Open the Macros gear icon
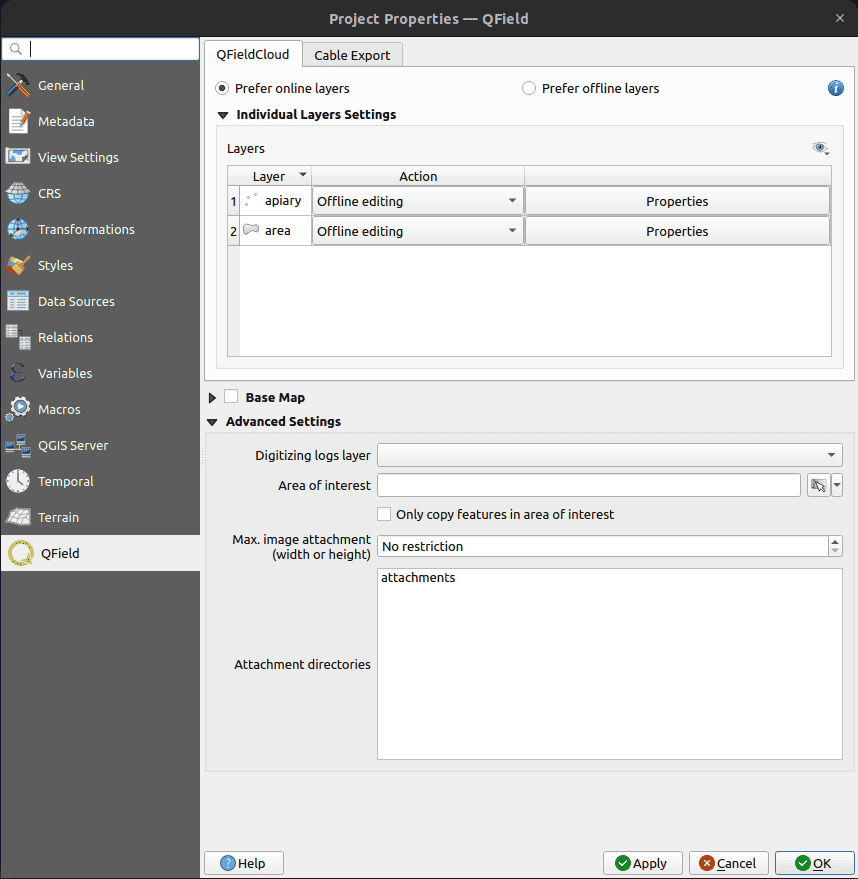Screen dimensions: 858x879 tap(18, 409)
